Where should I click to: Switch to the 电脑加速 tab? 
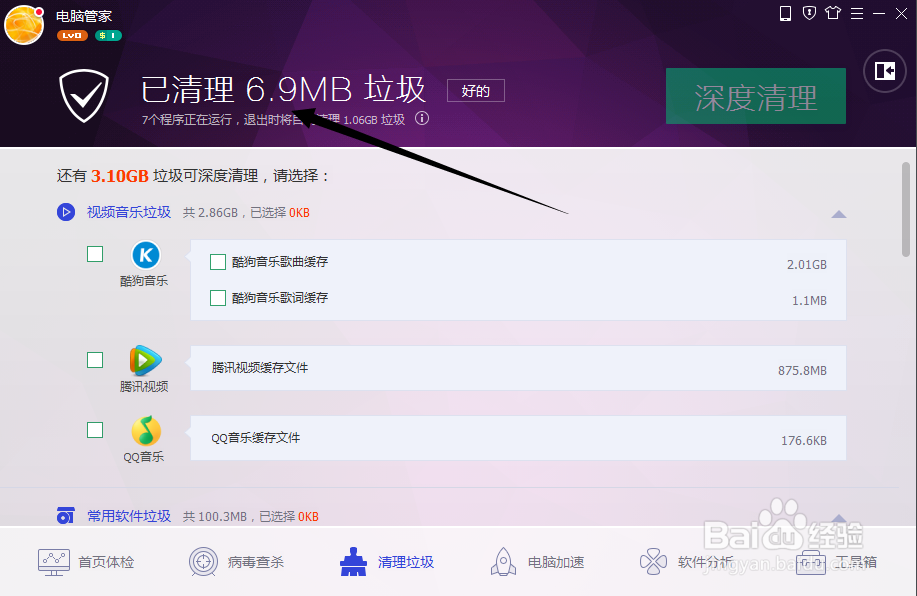537,561
